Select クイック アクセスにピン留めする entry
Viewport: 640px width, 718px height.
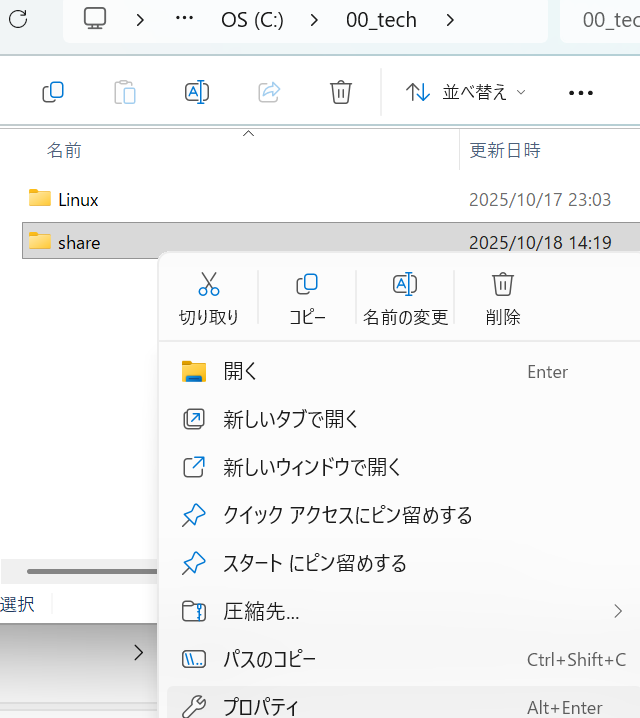pyautogui.click(x=399, y=516)
